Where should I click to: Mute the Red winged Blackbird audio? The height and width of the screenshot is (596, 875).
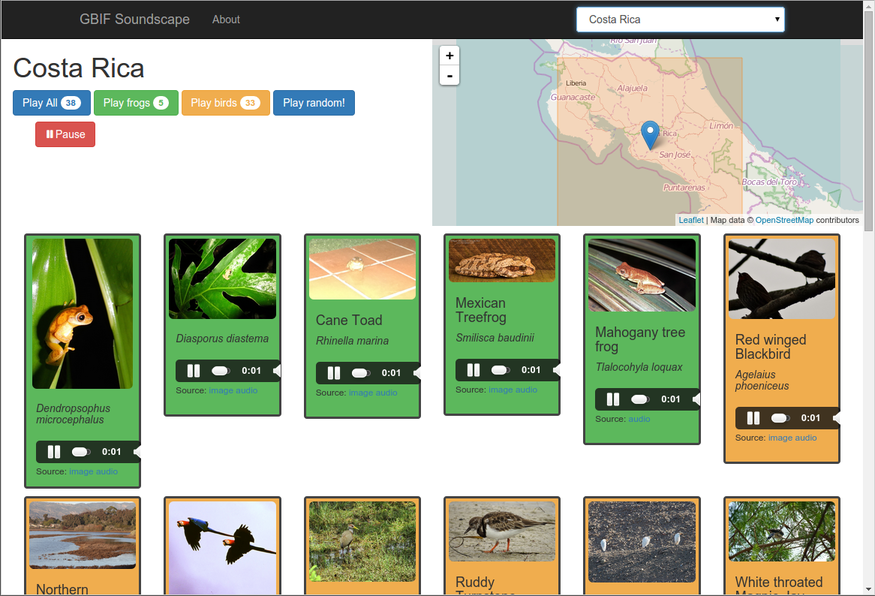[836, 417]
